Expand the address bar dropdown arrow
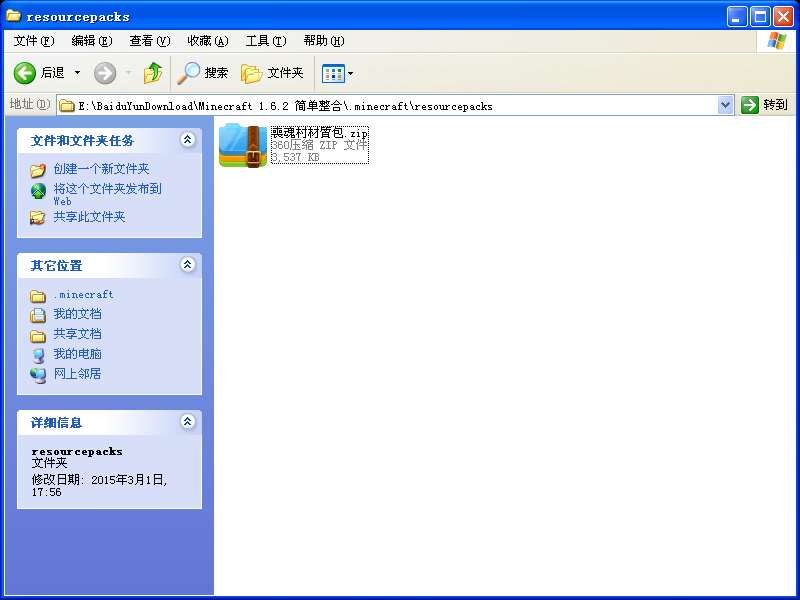 [725, 106]
